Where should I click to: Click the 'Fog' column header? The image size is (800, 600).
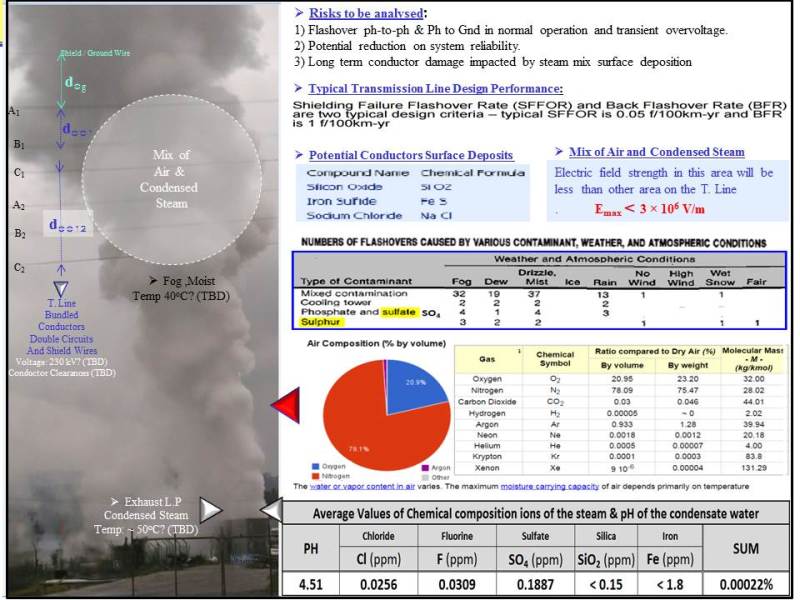461,282
